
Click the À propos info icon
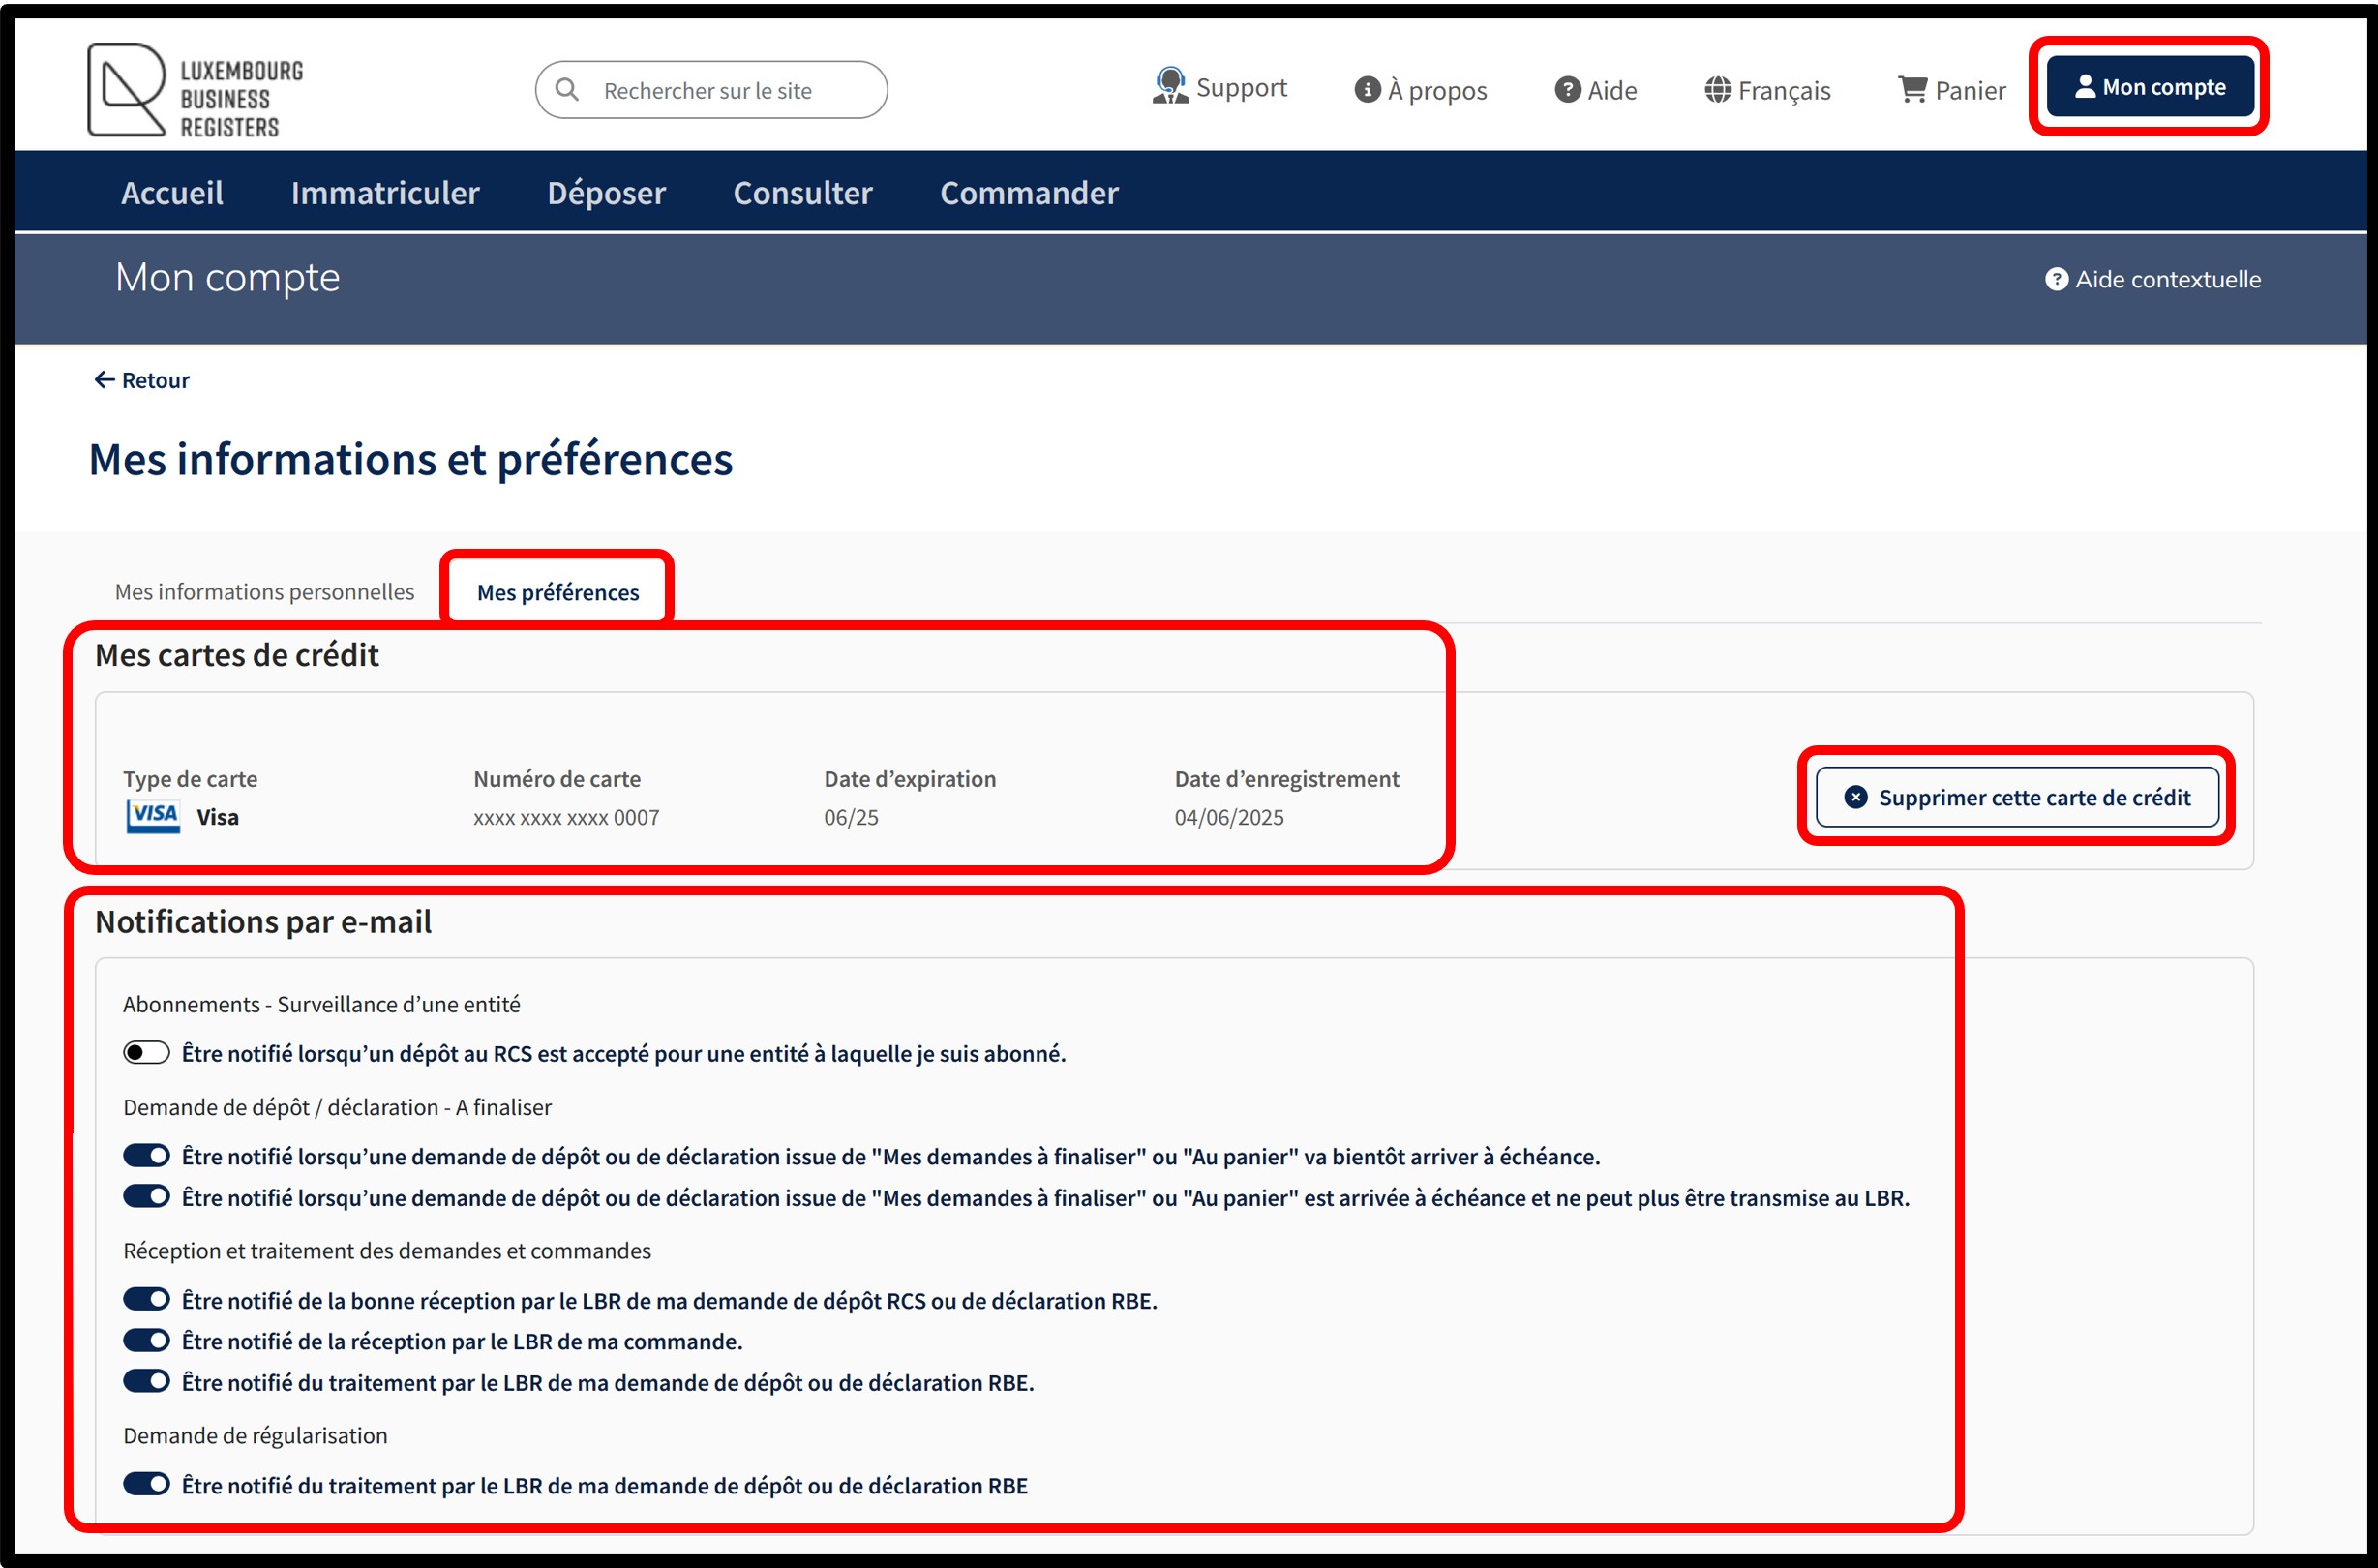[x=1366, y=90]
